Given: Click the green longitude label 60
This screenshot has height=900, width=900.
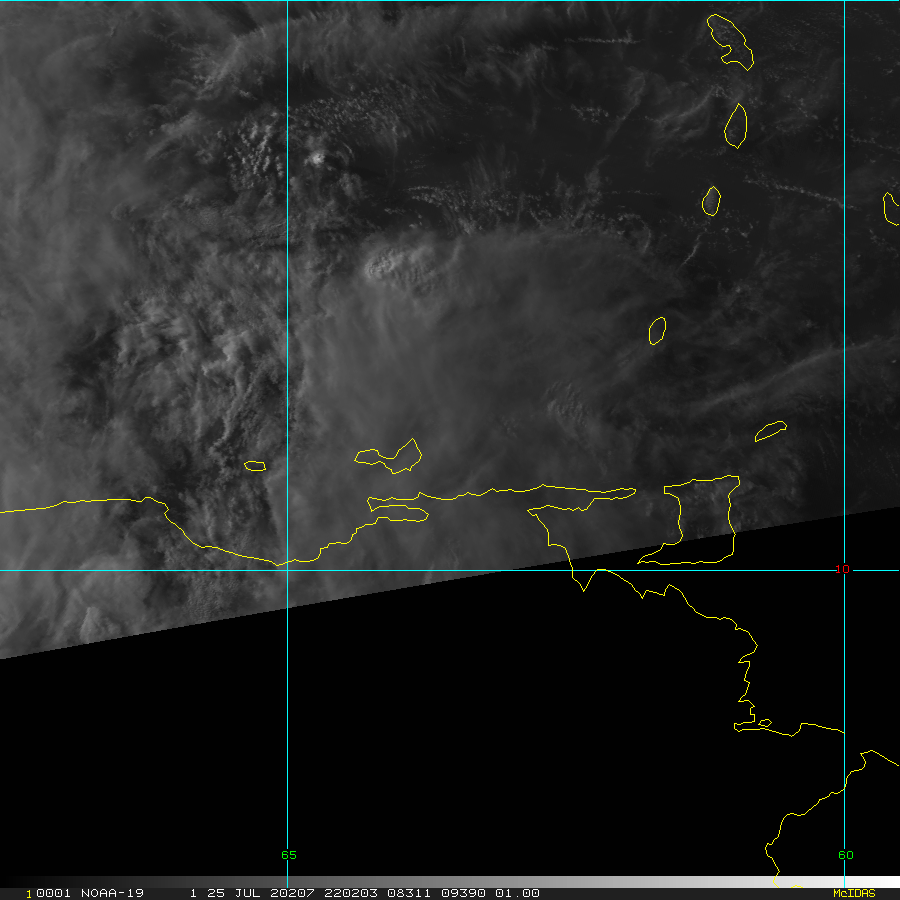Looking at the screenshot, I should (x=845, y=855).
